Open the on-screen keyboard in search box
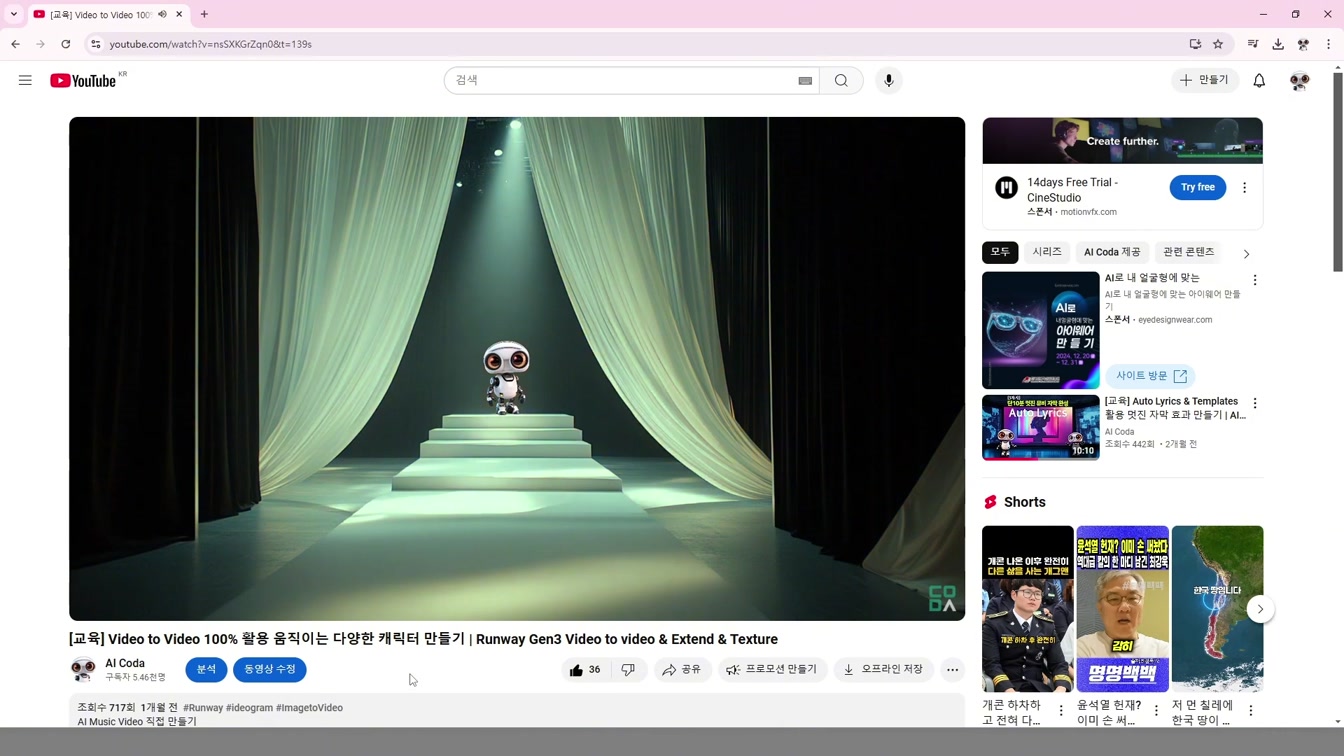This screenshot has width=1344, height=756. click(x=805, y=81)
